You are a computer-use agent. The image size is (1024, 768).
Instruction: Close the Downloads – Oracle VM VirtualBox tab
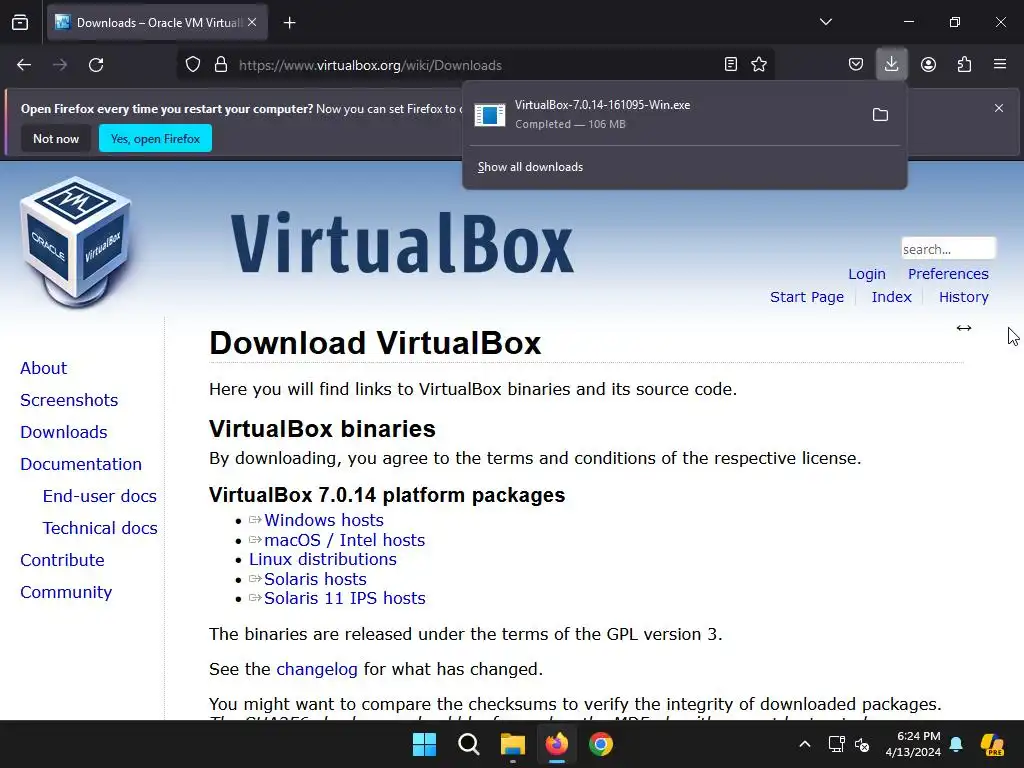click(x=252, y=22)
